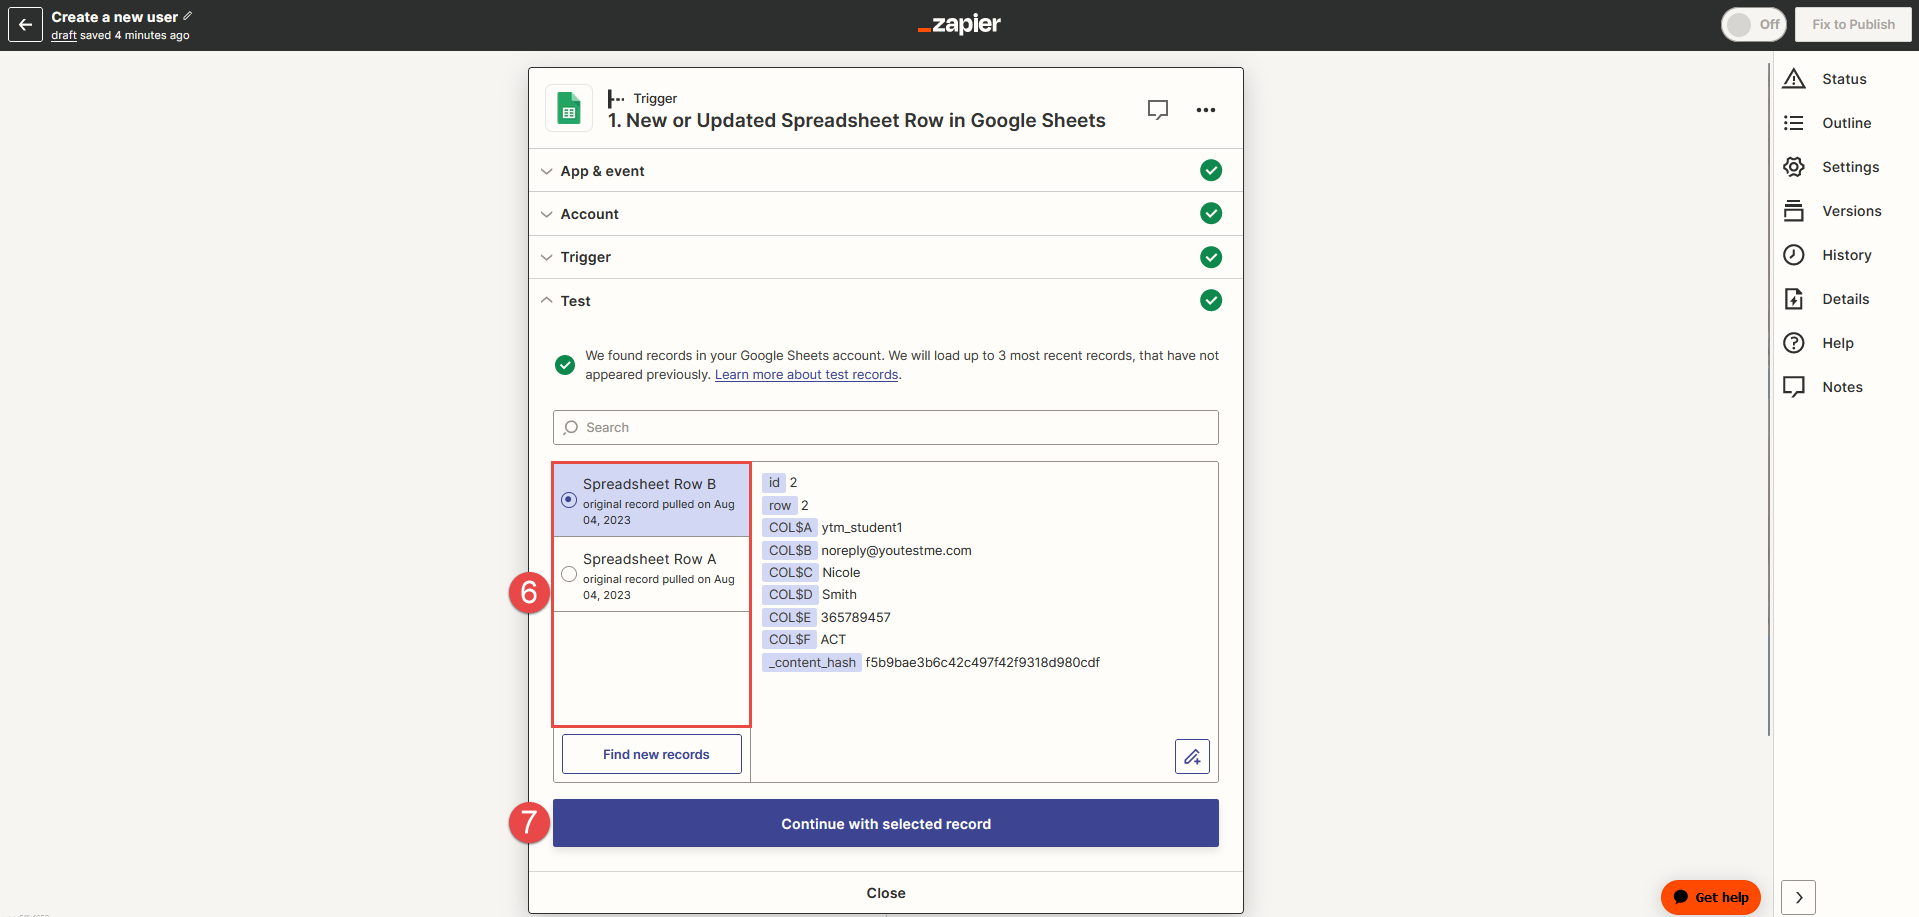Click the COL$F field label
The width and height of the screenshot is (1919, 917).
coord(789,639)
